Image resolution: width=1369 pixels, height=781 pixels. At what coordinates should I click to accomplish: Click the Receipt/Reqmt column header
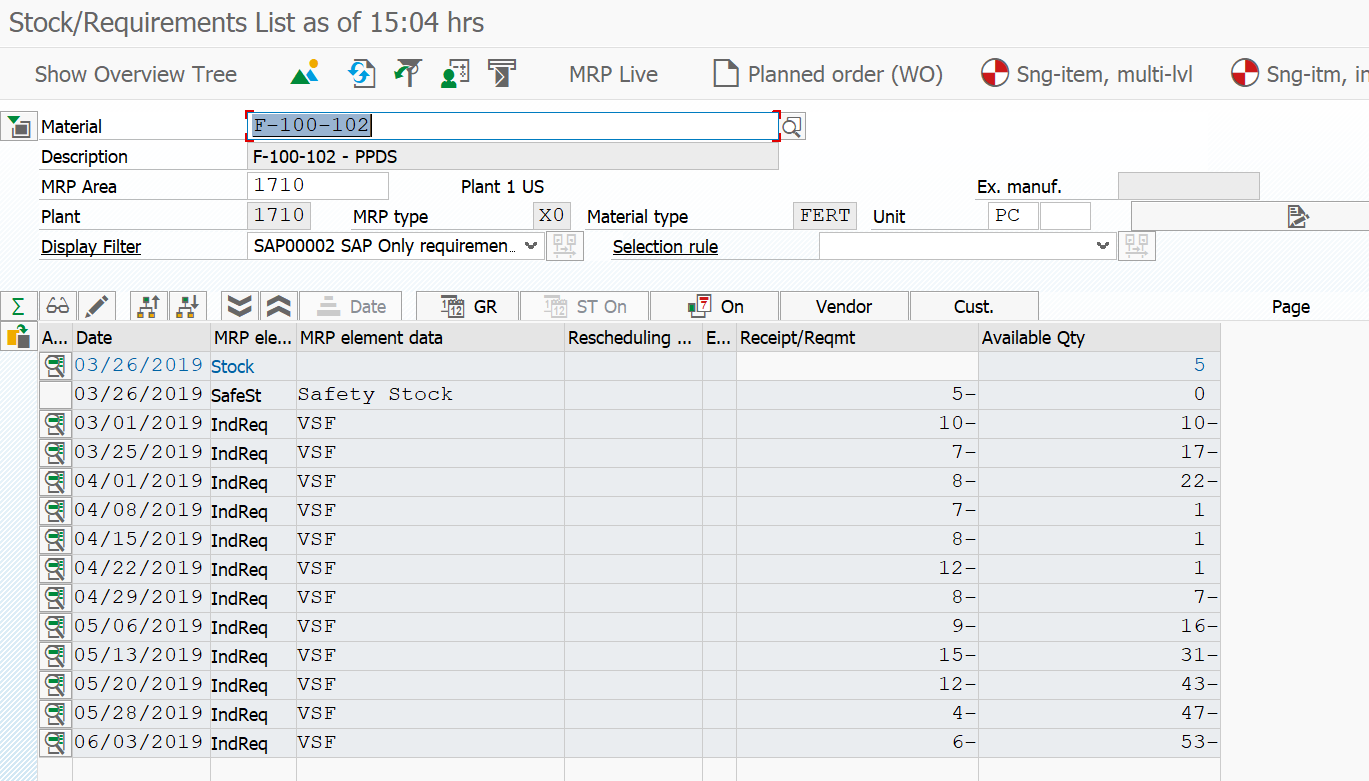point(857,338)
